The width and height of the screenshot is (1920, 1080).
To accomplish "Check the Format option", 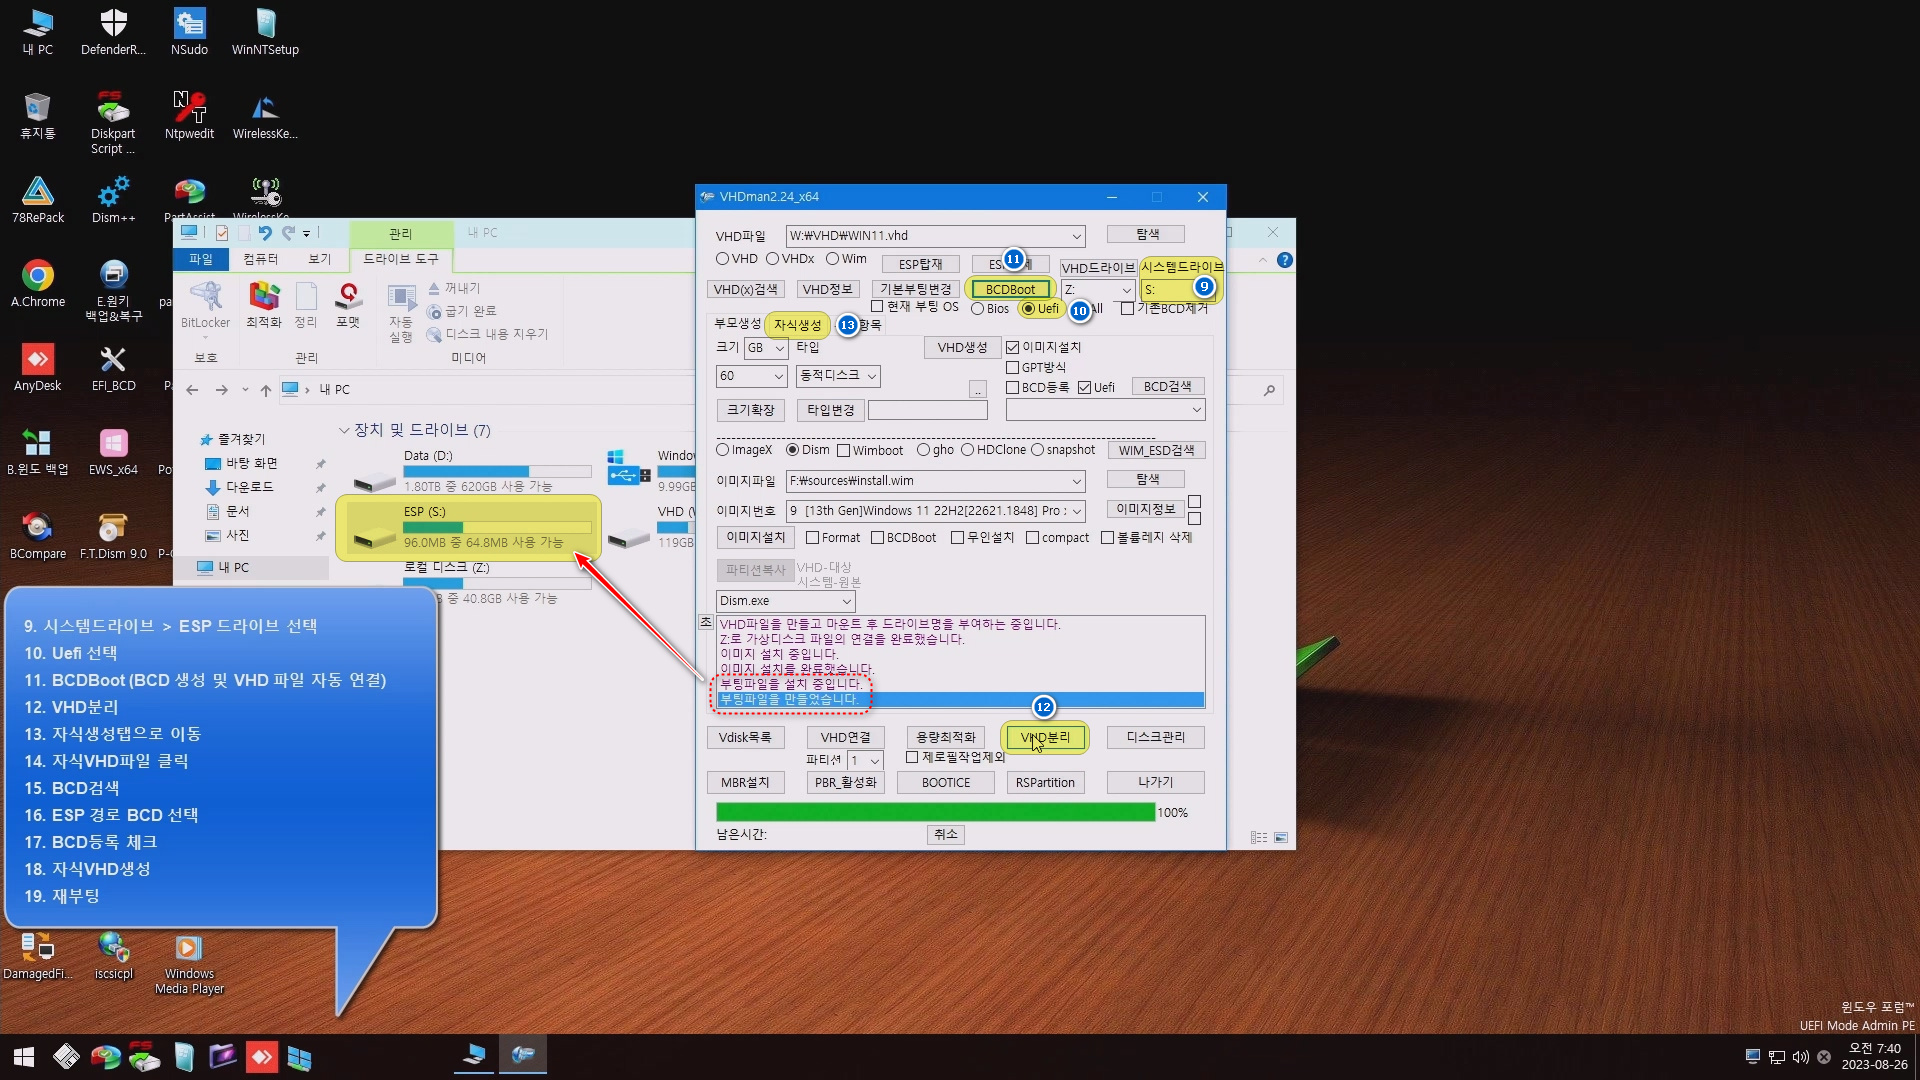I will 813,538.
